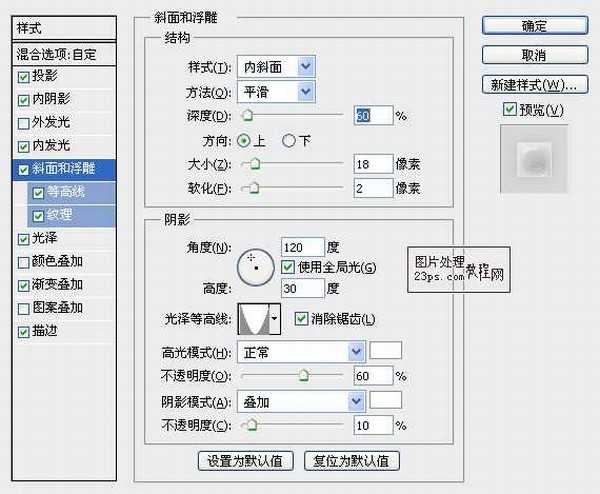Enable the 外发光 checkbox
600x494 pixels.
(x=24, y=123)
